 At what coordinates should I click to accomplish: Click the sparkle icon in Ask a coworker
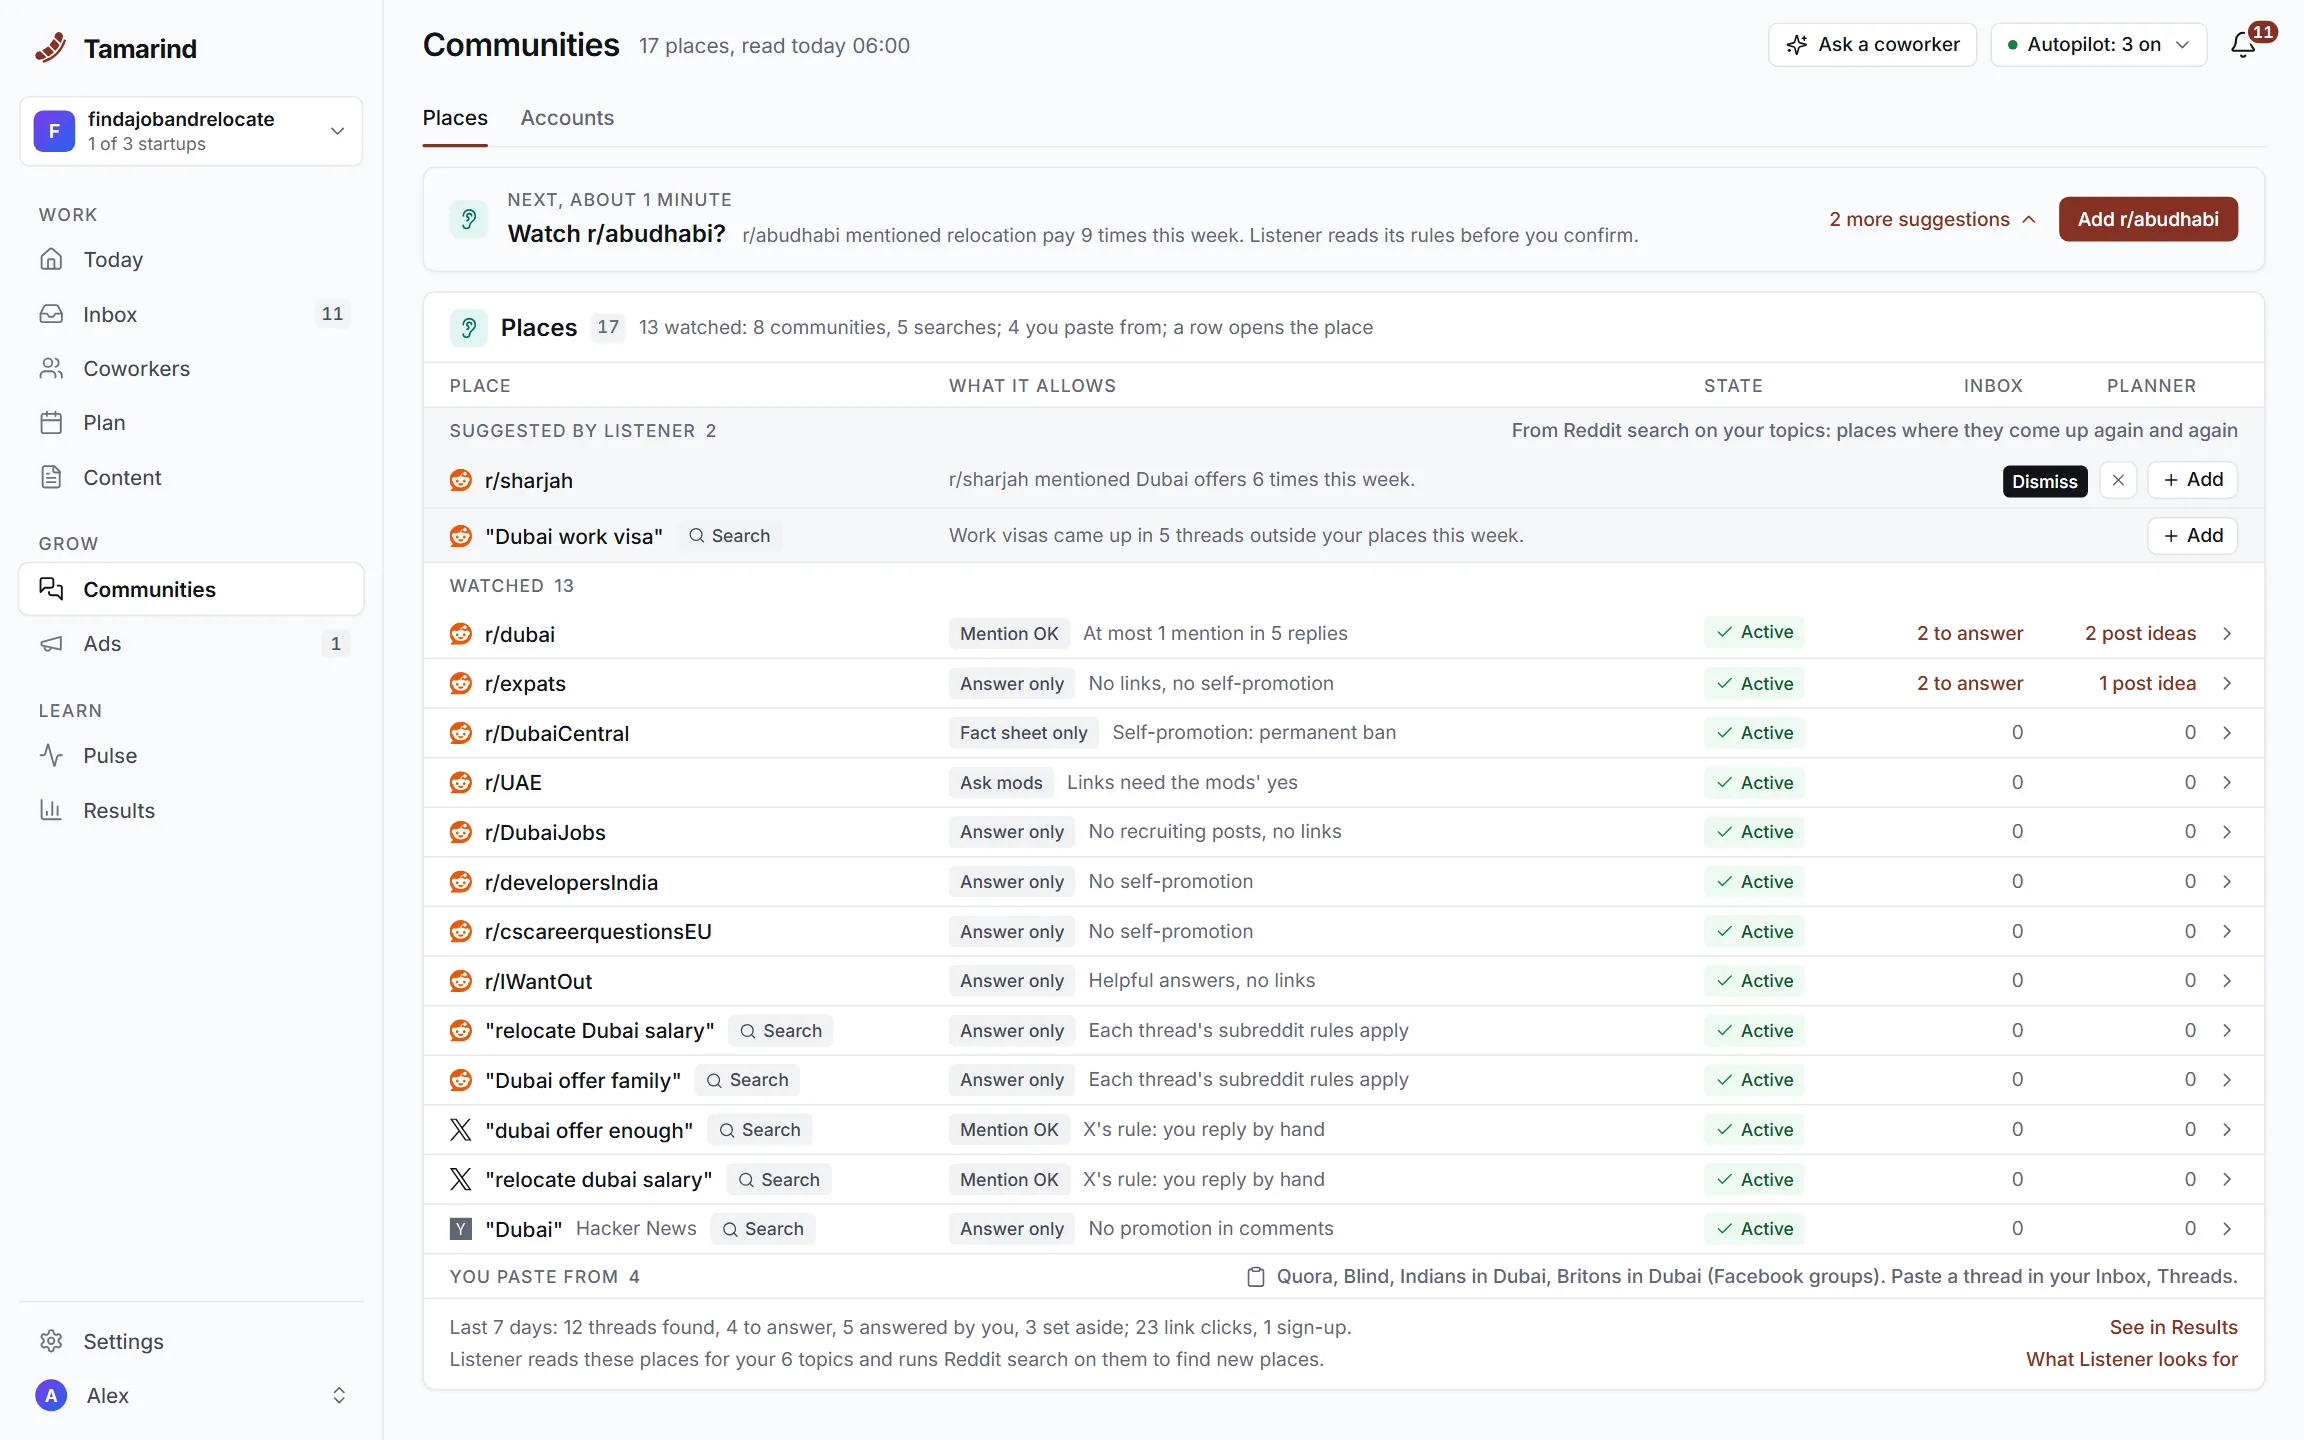pos(1797,45)
